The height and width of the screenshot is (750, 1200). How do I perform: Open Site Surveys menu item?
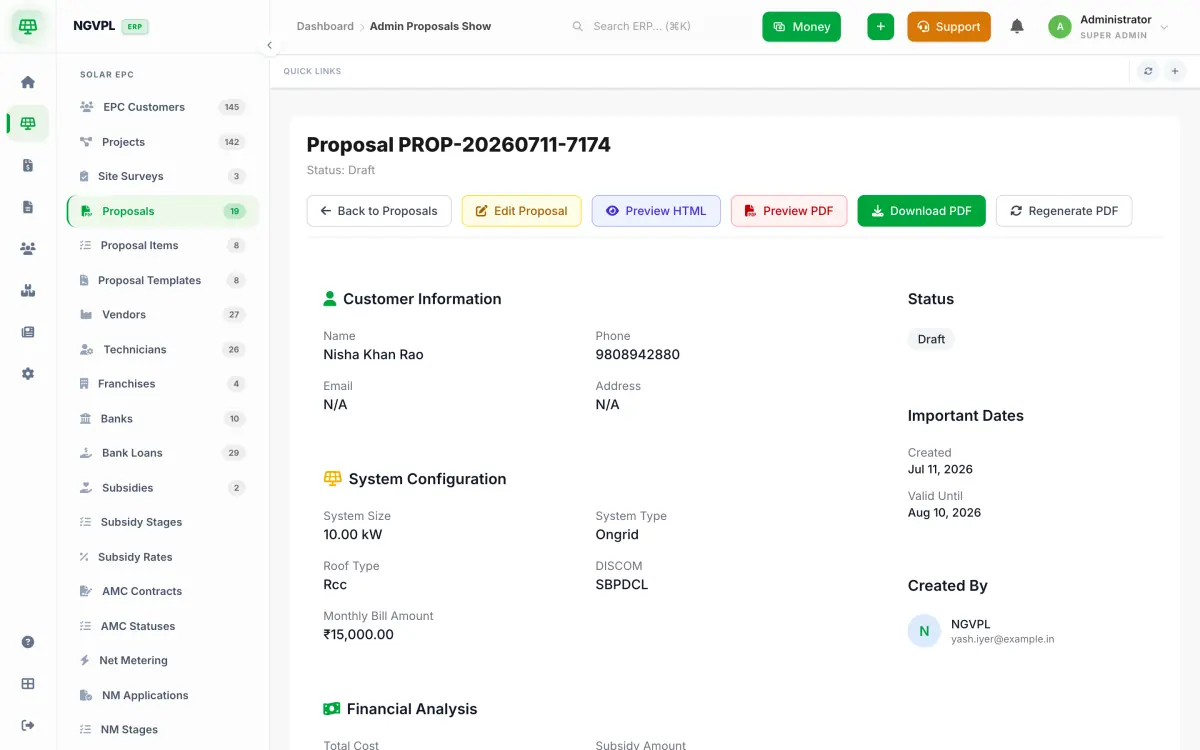tap(162, 176)
